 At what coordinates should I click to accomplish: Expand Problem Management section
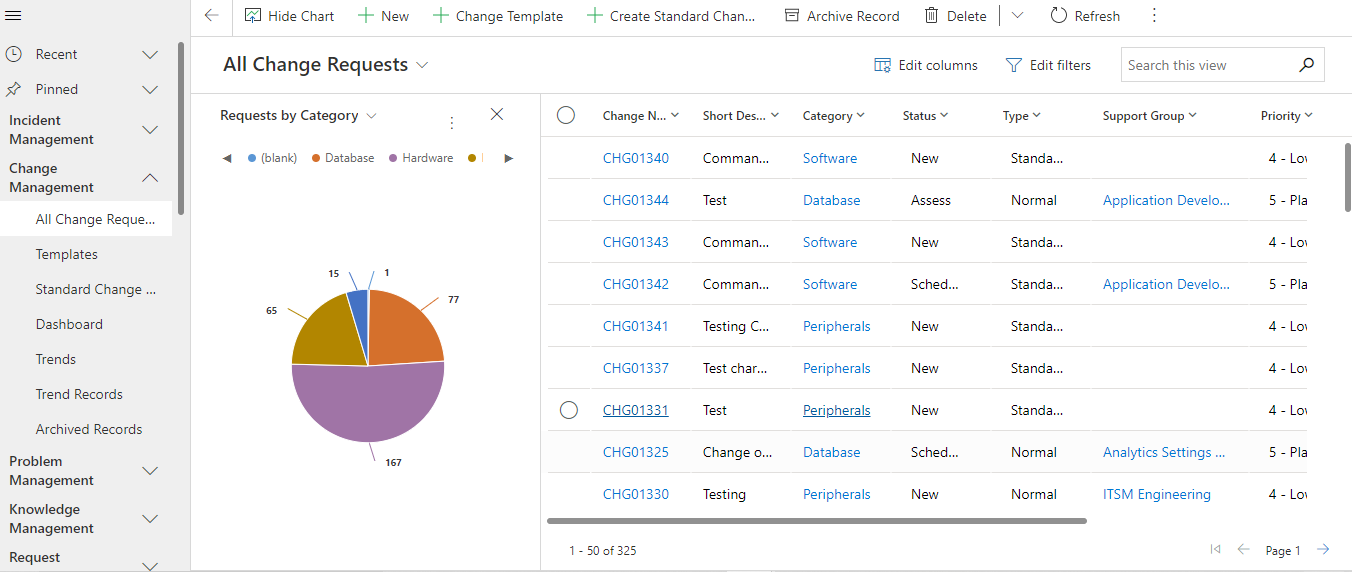click(150, 470)
